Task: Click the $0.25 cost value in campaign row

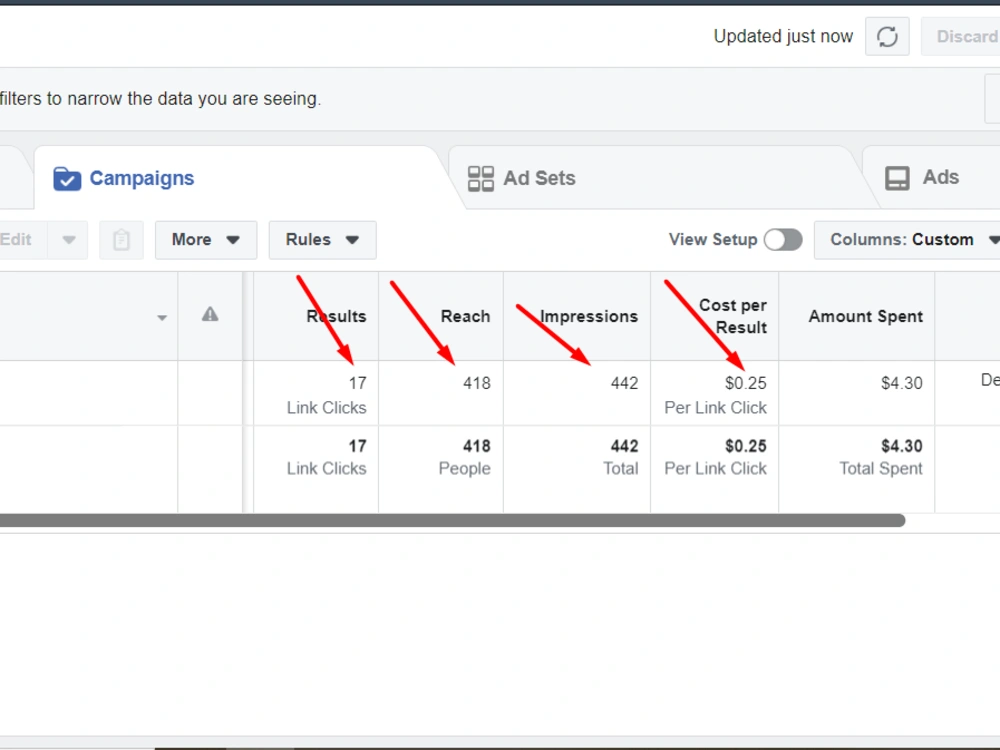Action: click(x=746, y=383)
